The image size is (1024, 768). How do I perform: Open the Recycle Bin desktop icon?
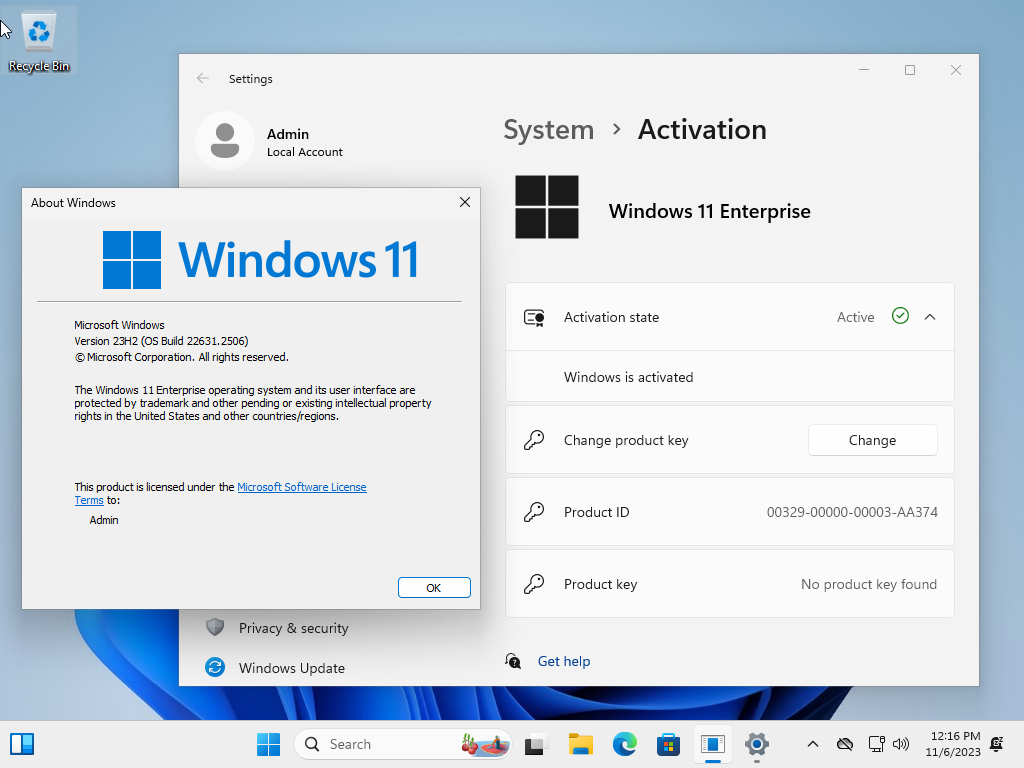point(39,40)
